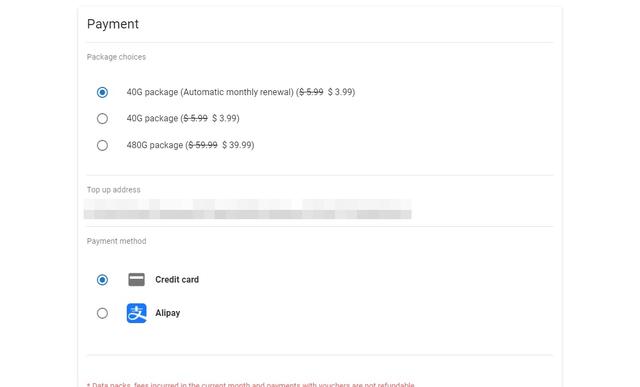This screenshot has width=640, height=387.
Task: Select the 480G package radio button
Action: pyautogui.click(x=102, y=145)
